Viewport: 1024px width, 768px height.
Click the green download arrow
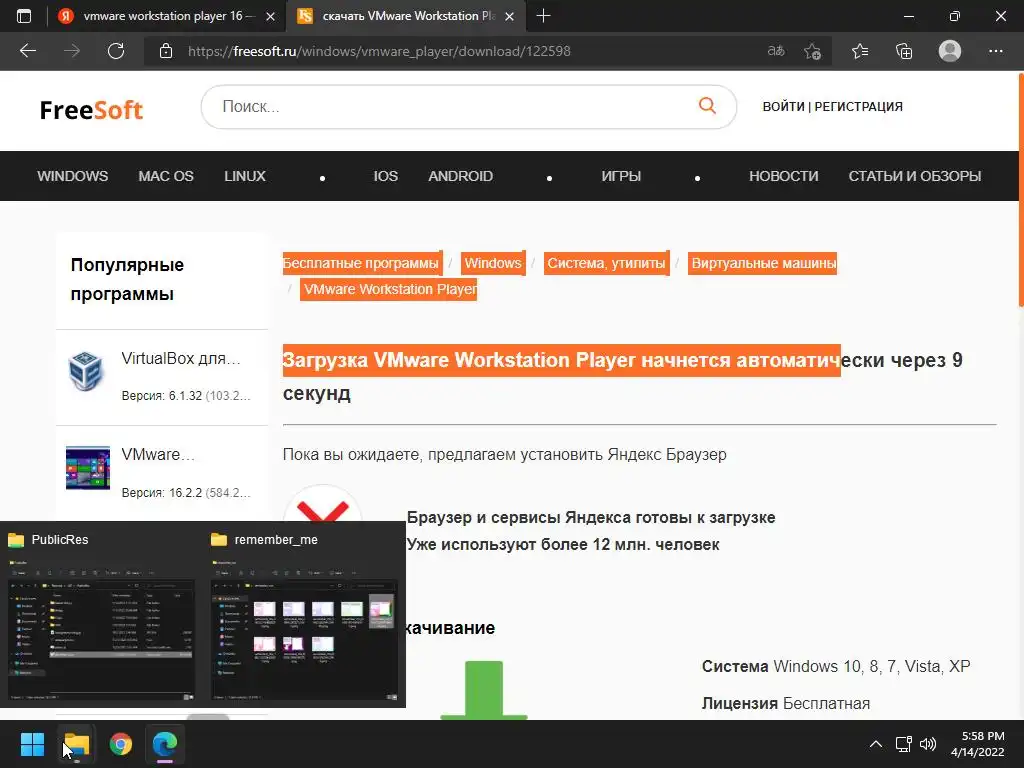(x=484, y=690)
